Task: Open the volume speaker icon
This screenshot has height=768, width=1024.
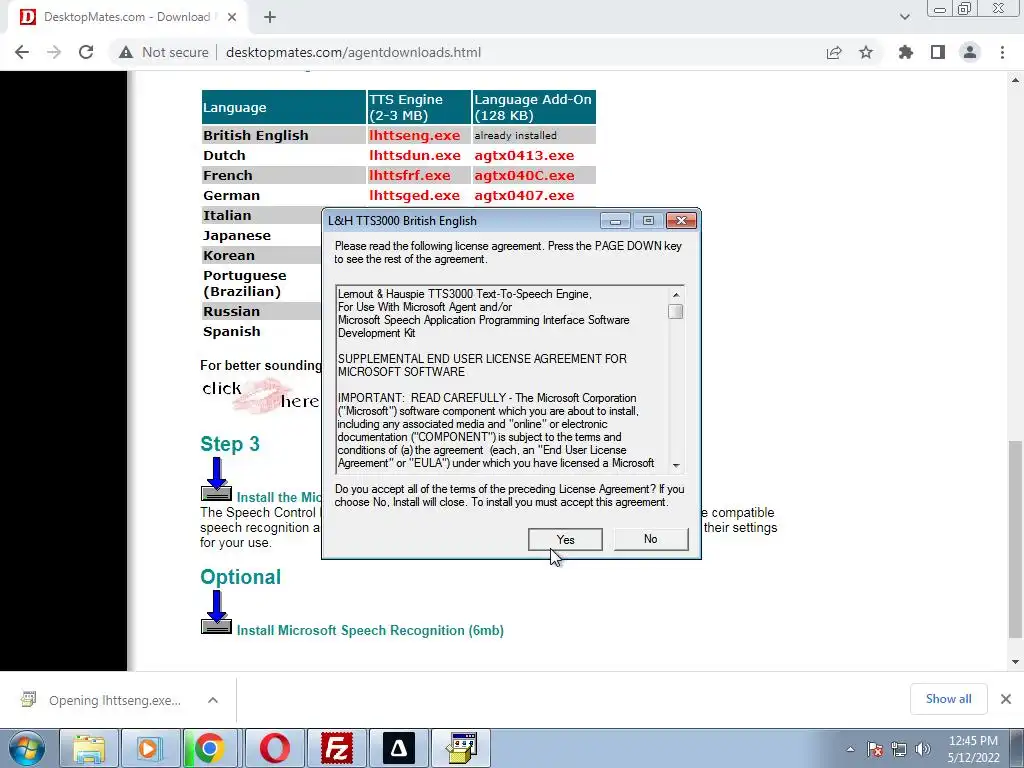Action: pyautogui.click(x=922, y=749)
